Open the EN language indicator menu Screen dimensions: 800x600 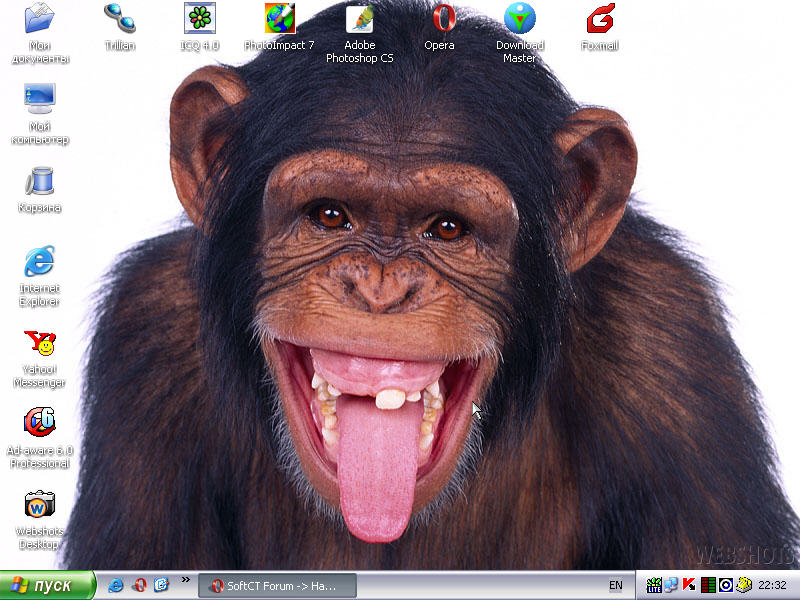click(616, 586)
